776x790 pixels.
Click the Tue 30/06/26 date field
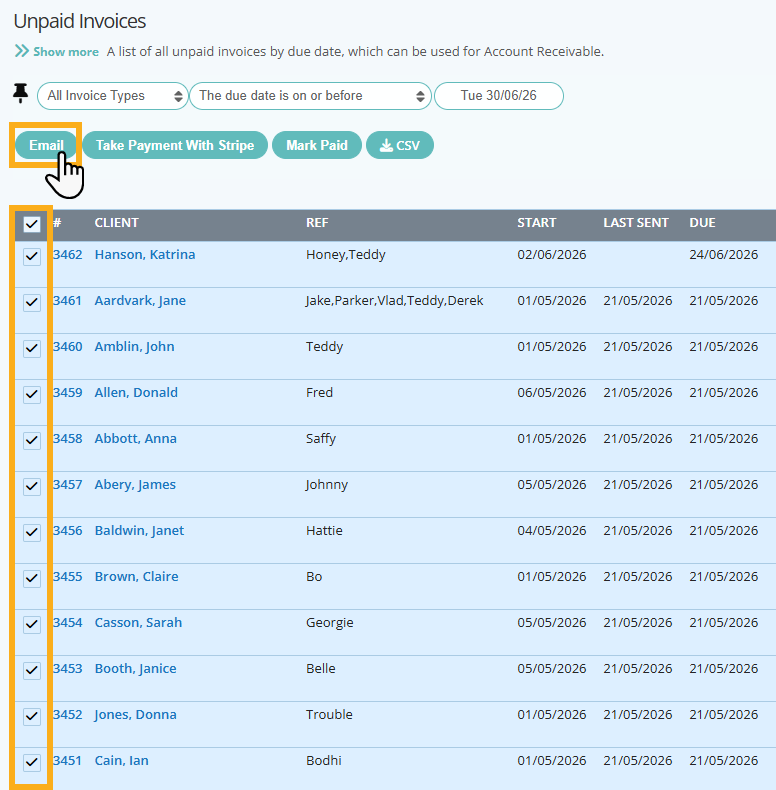point(499,96)
